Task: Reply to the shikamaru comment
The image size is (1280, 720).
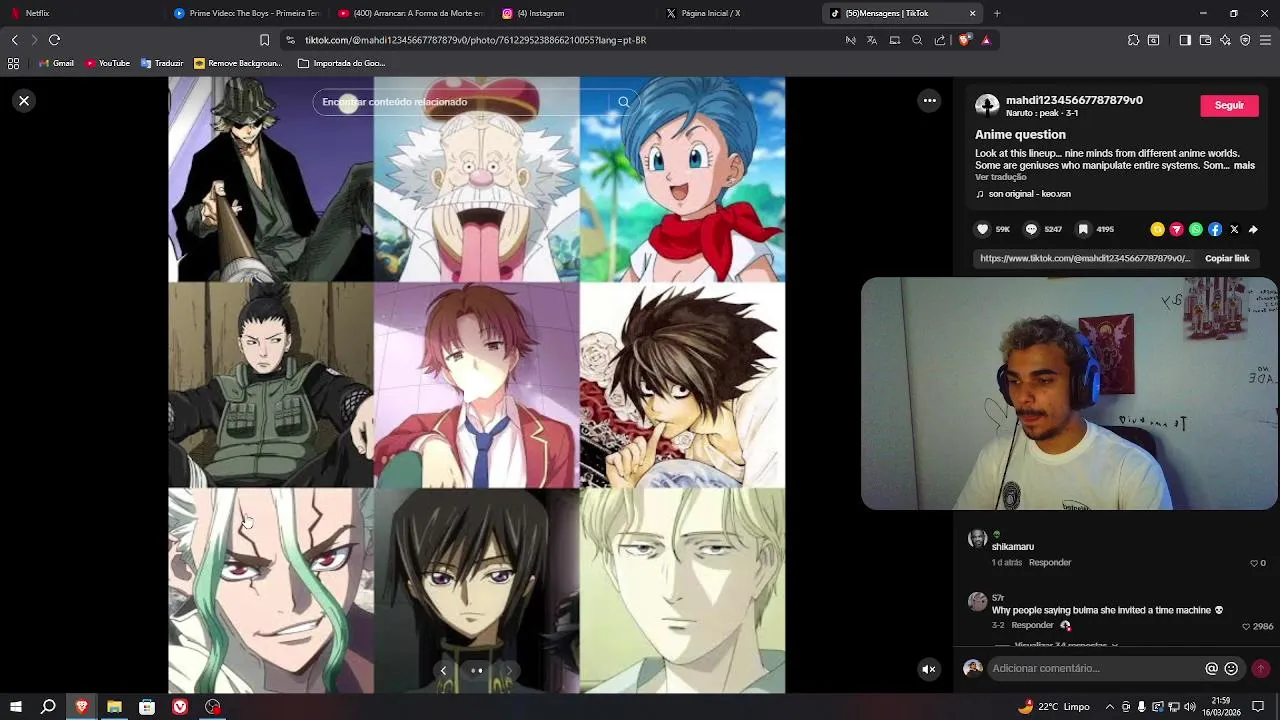Action: click(x=1050, y=563)
